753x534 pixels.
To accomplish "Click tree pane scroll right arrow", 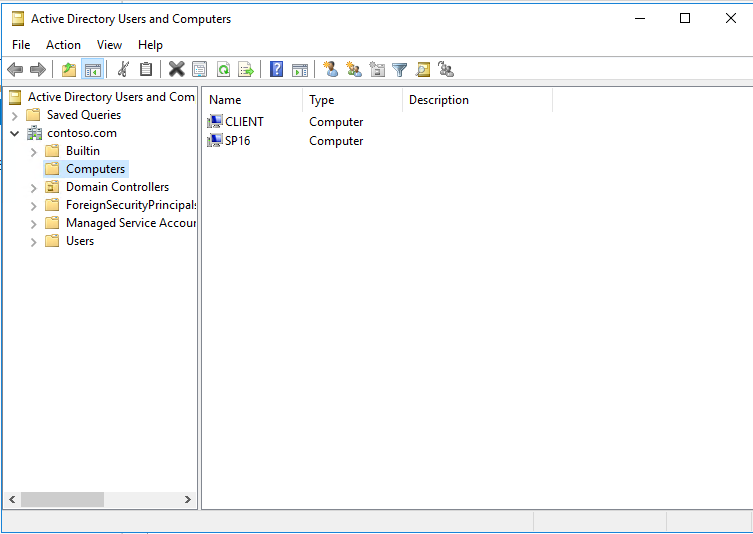I will pos(188,499).
